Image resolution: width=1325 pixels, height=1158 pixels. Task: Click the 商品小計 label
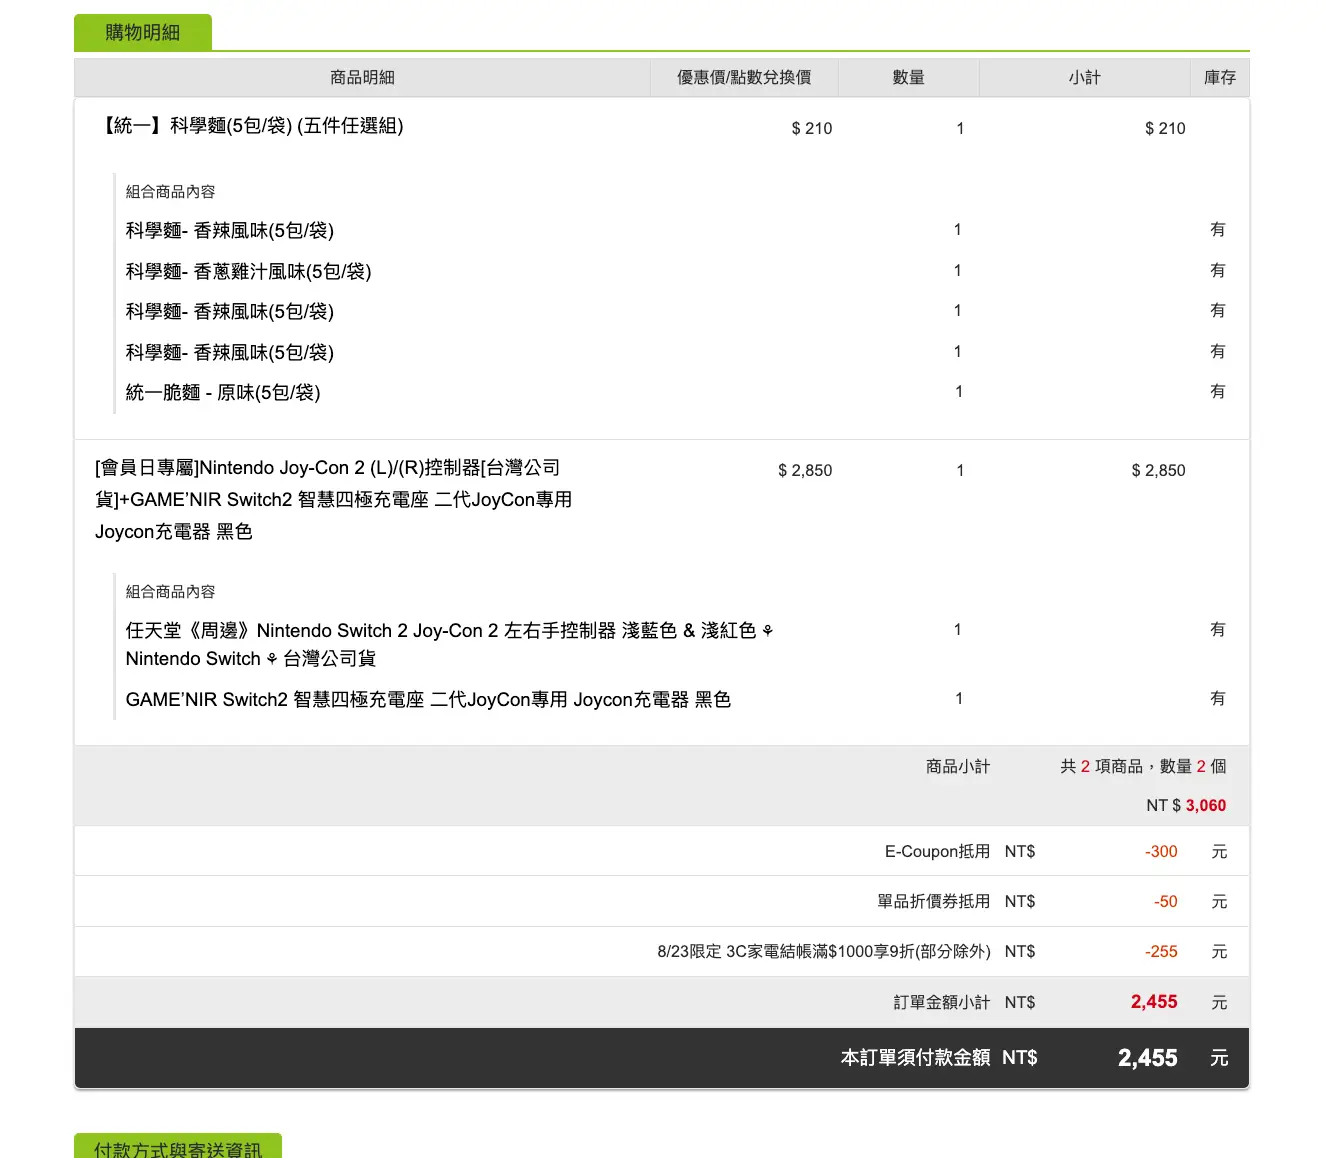(958, 767)
